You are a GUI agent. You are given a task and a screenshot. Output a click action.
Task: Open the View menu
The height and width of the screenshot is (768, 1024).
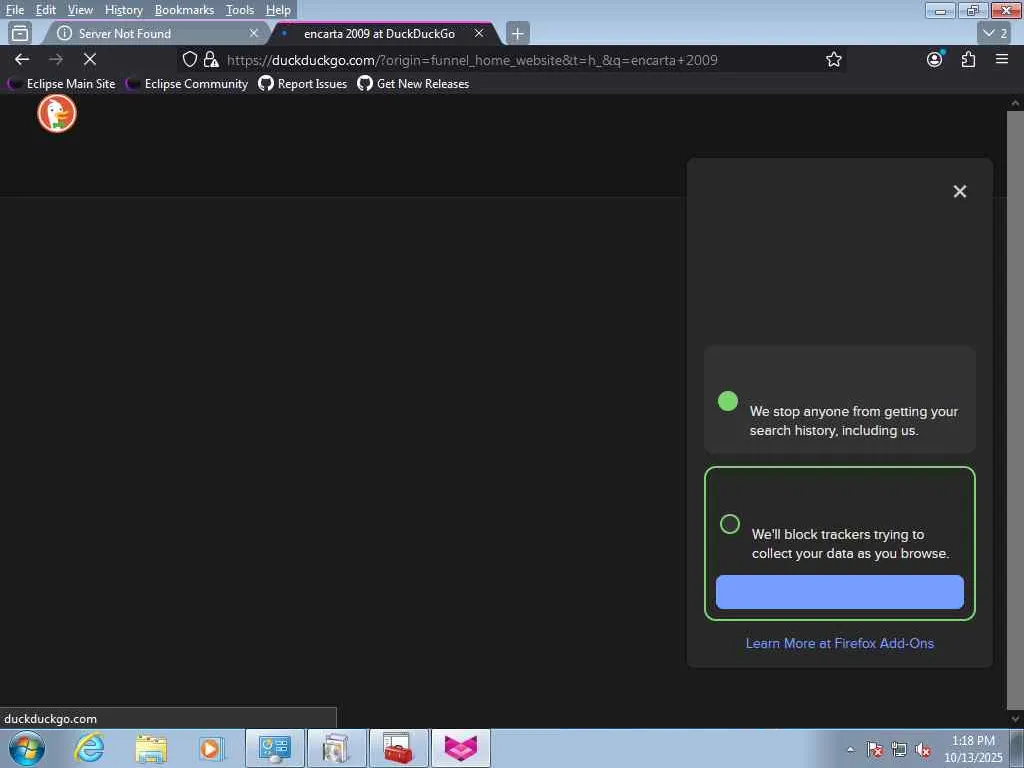80,10
